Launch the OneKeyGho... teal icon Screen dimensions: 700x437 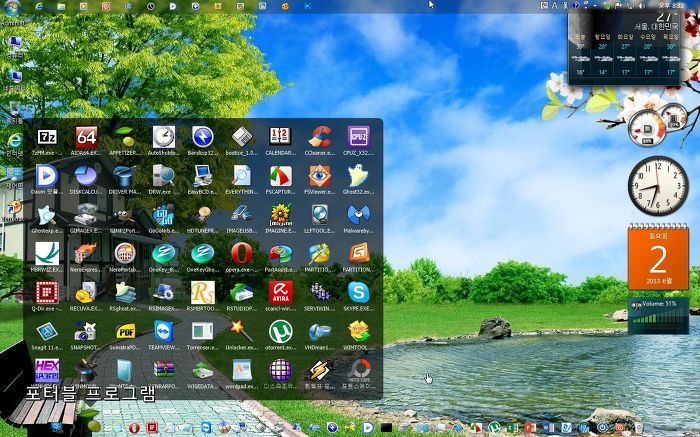pos(203,254)
